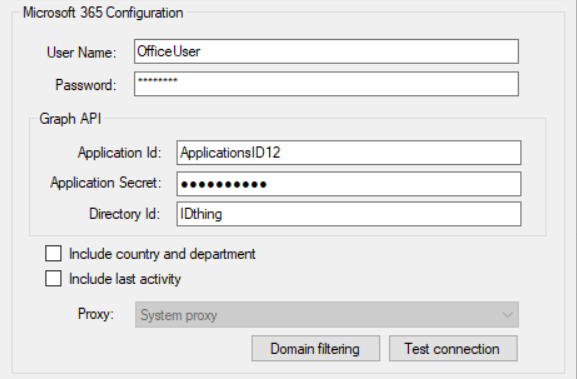The image size is (577, 379).
Task: Focus the Password field
Action: 326,84
